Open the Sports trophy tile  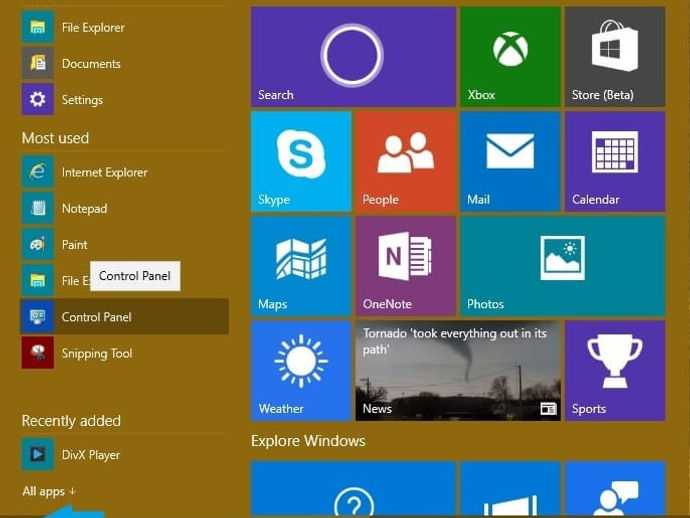coord(615,371)
